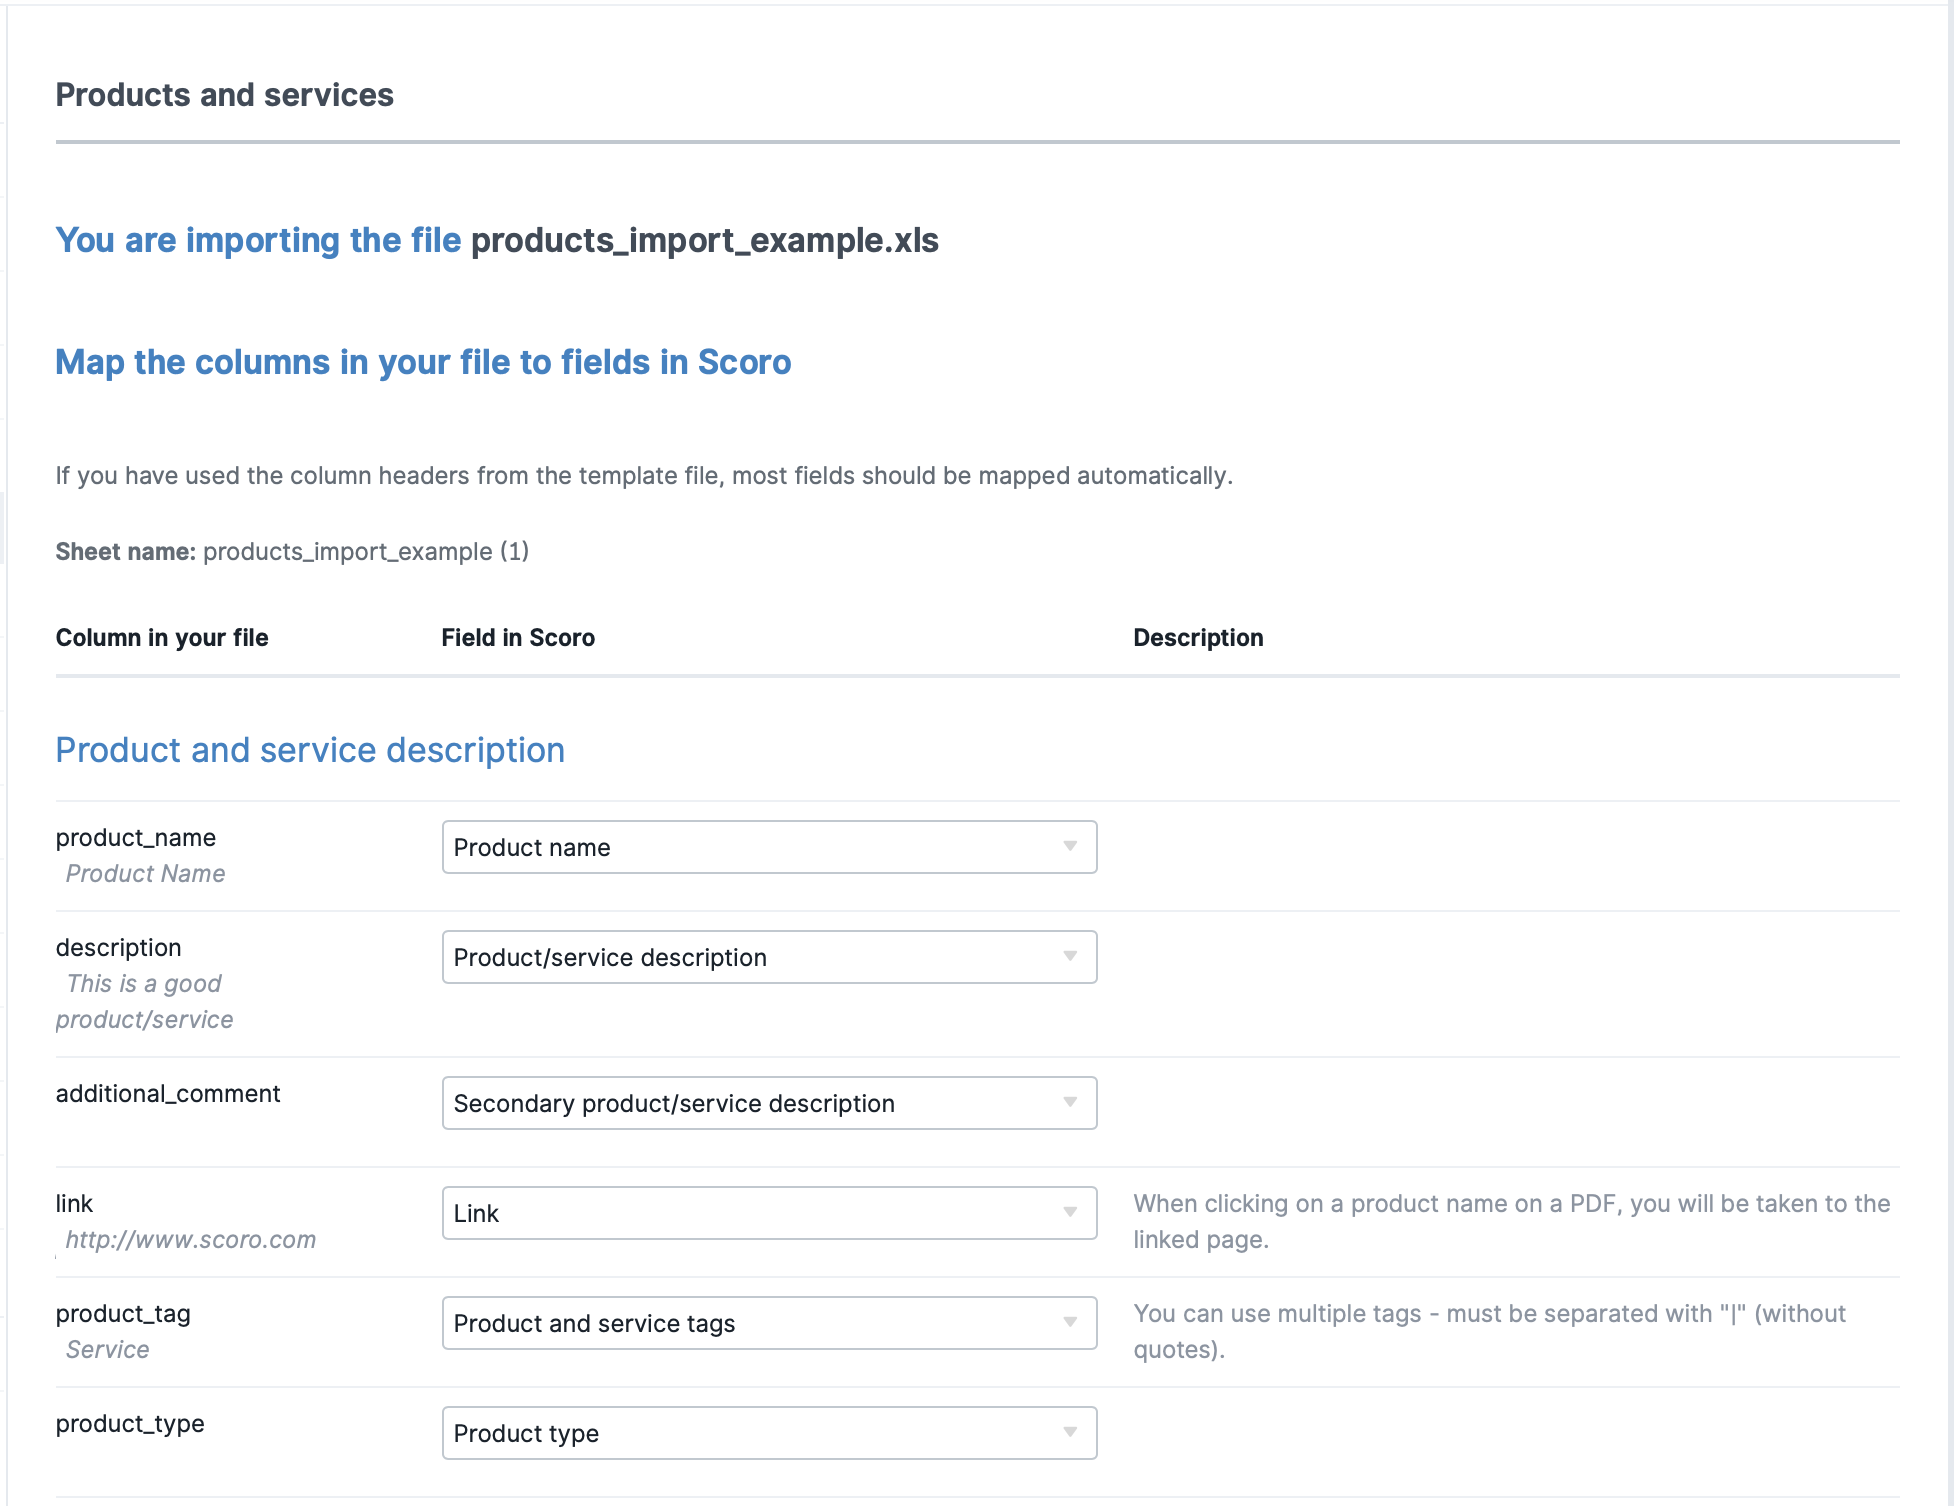The width and height of the screenshot is (1954, 1506).
Task: Click the Field in Scoro table header
Action: (518, 637)
